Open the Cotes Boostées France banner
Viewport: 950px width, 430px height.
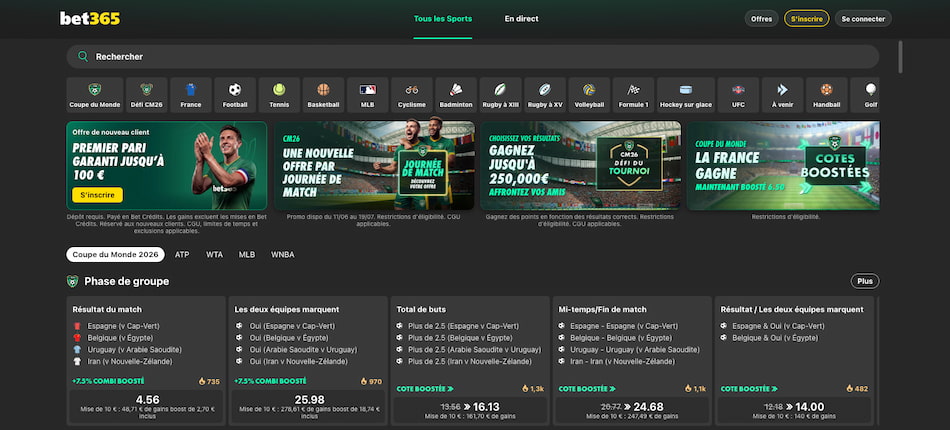coord(783,165)
